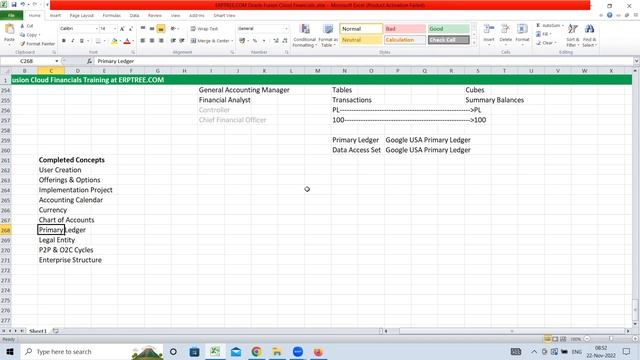Decrease indent in Alignment group
640x360 pixels.
173,40
